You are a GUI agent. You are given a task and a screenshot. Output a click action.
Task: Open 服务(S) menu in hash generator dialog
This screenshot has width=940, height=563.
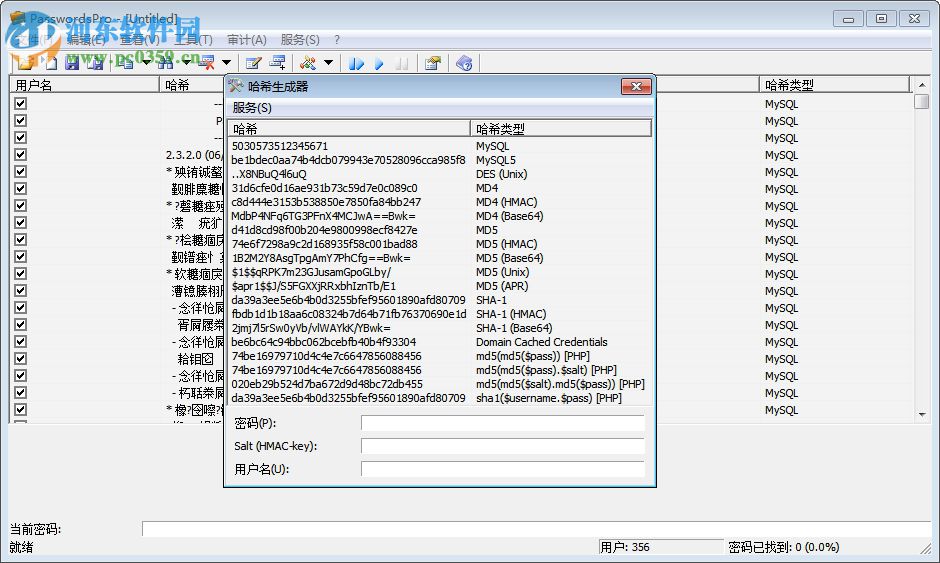point(252,108)
